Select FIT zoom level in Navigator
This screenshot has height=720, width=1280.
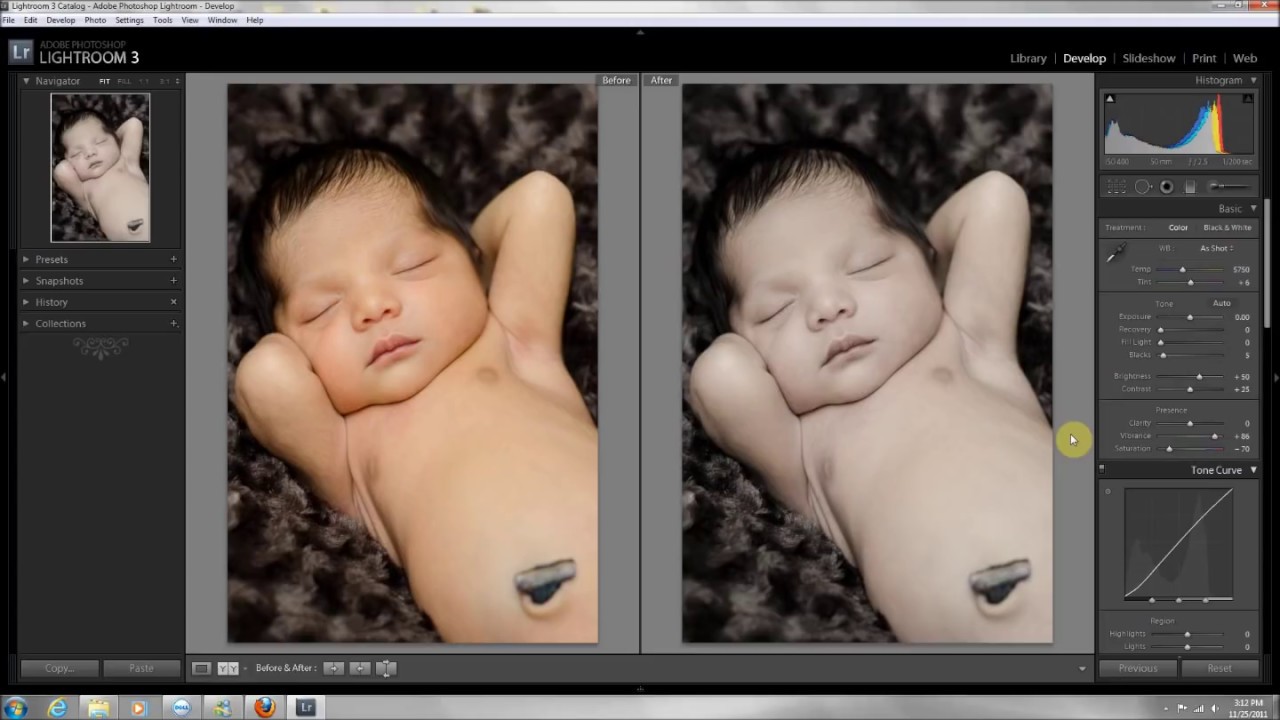[104, 81]
